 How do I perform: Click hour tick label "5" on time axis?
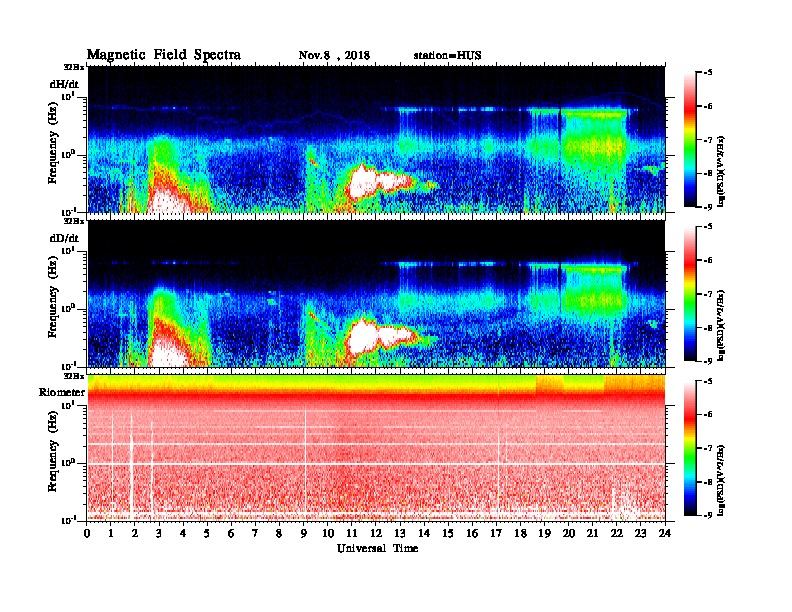click(208, 533)
